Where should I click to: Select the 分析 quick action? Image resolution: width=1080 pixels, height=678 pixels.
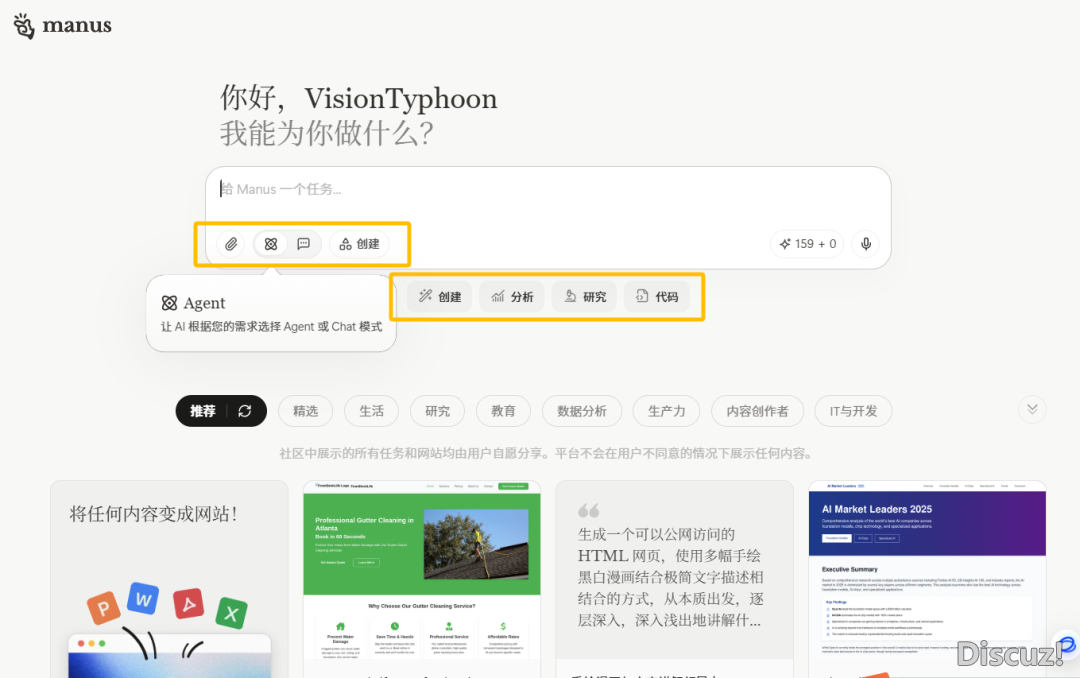click(512, 297)
